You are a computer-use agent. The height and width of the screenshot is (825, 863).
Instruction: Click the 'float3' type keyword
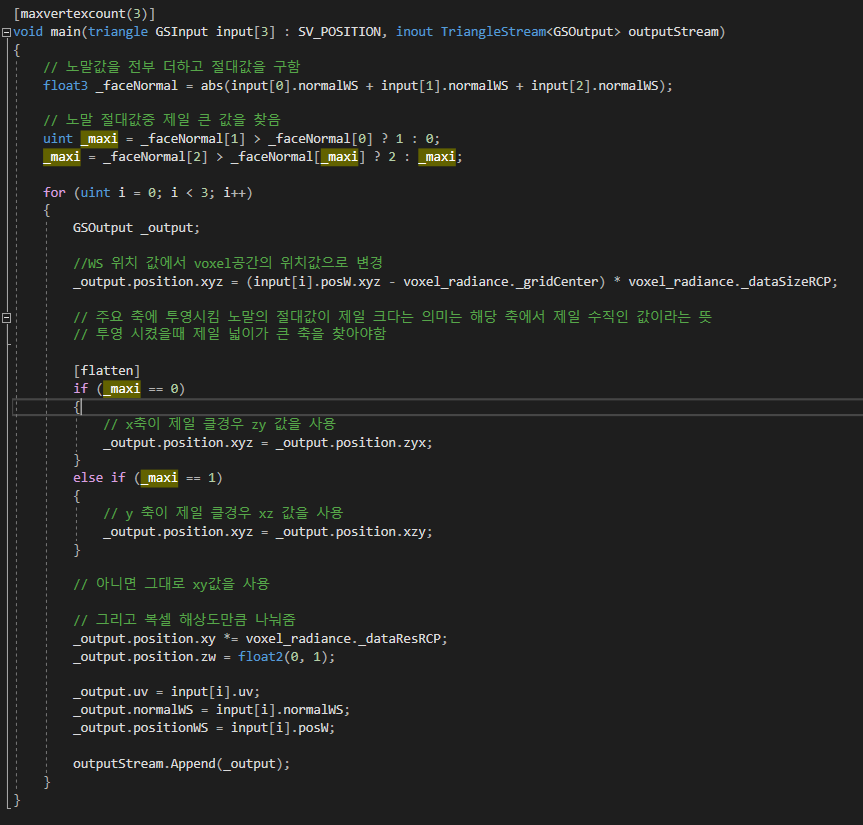pos(65,86)
